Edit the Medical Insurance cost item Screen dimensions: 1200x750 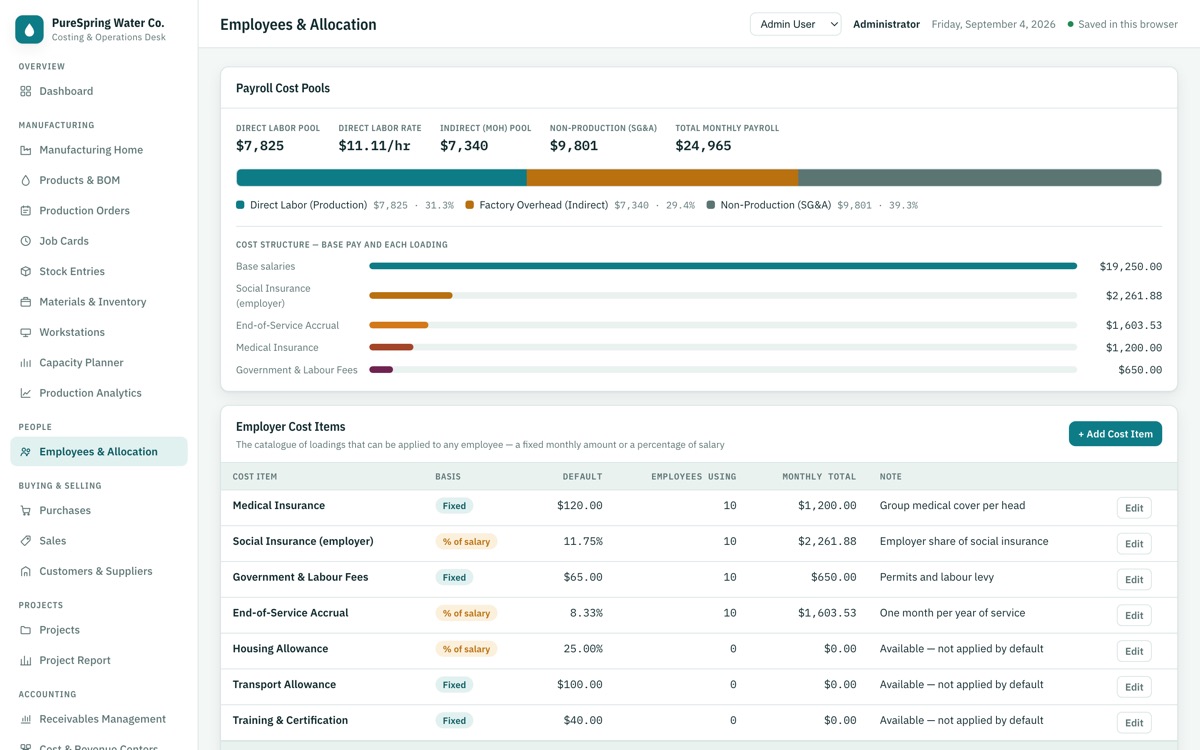pyautogui.click(x=1134, y=508)
